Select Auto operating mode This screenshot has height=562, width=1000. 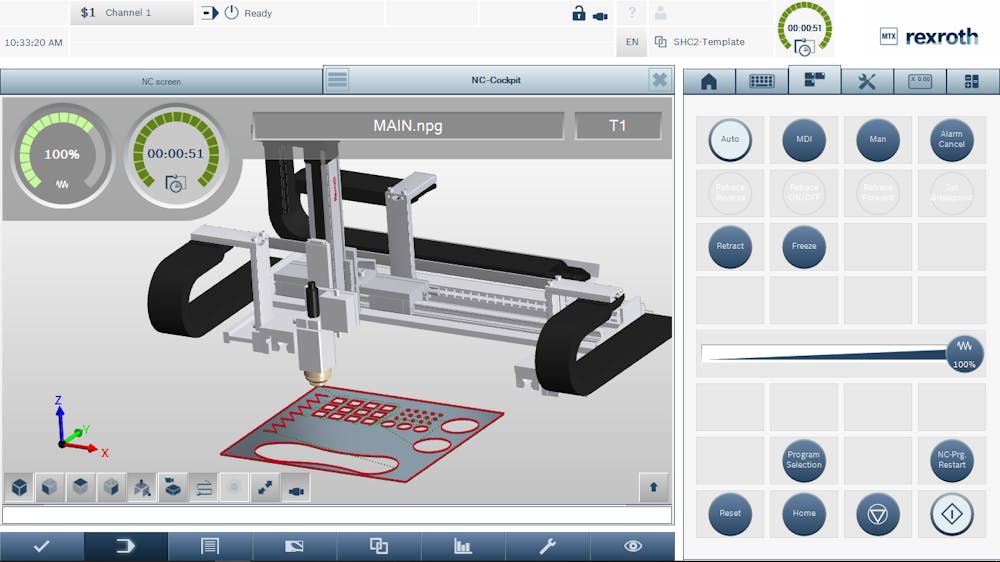[x=730, y=139]
